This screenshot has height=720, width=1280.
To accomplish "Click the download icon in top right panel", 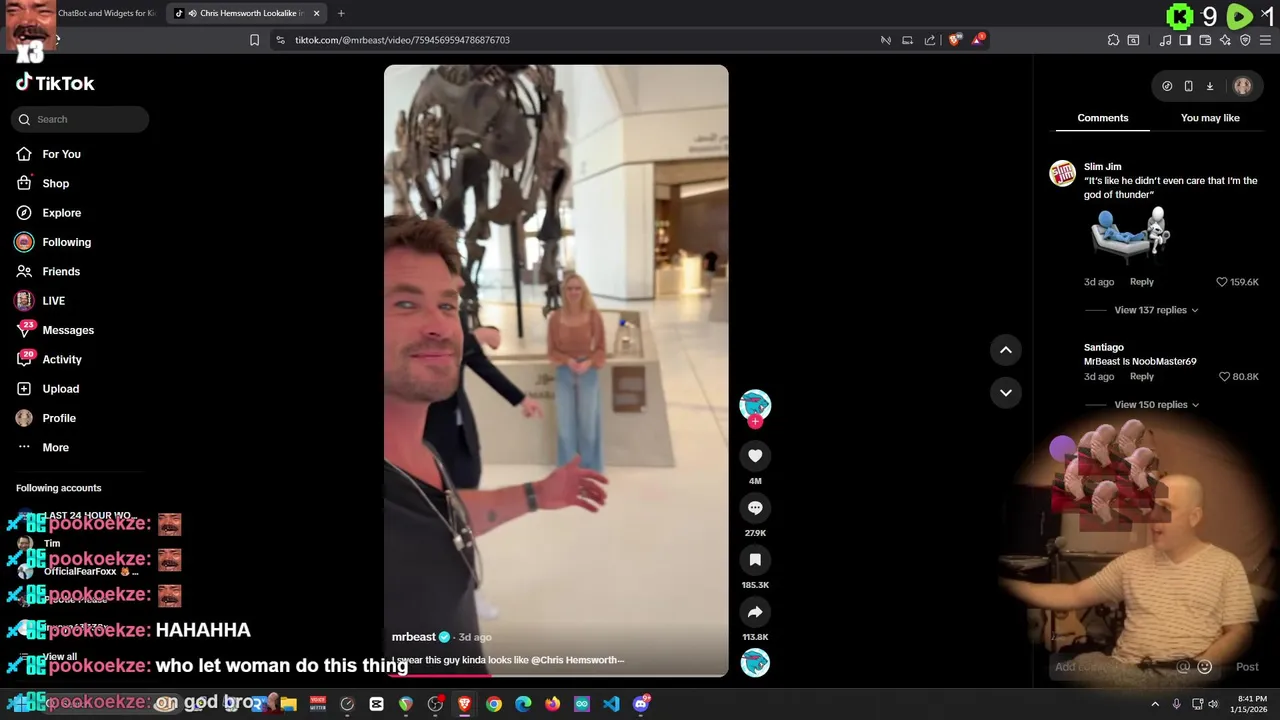I will click(x=1209, y=86).
